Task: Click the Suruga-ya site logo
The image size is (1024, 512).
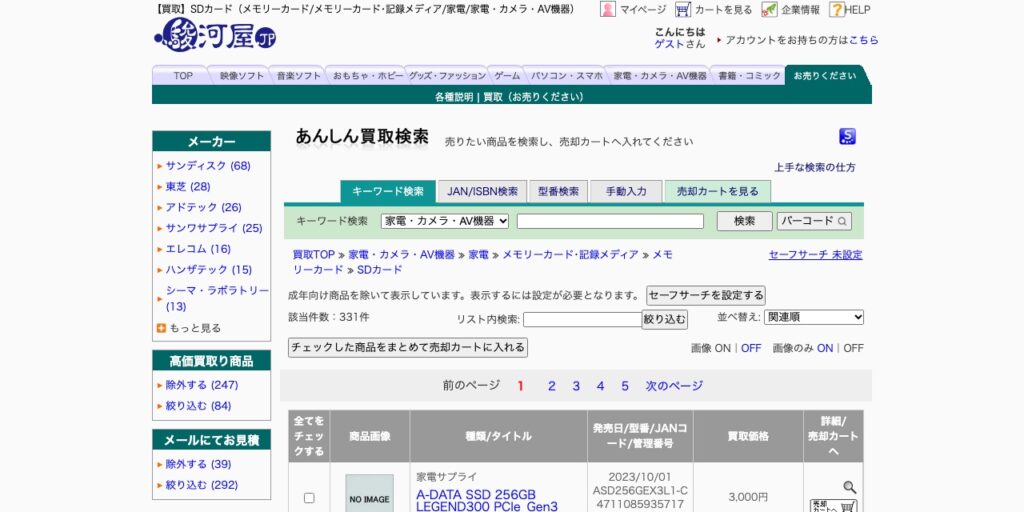Action: coord(215,35)
